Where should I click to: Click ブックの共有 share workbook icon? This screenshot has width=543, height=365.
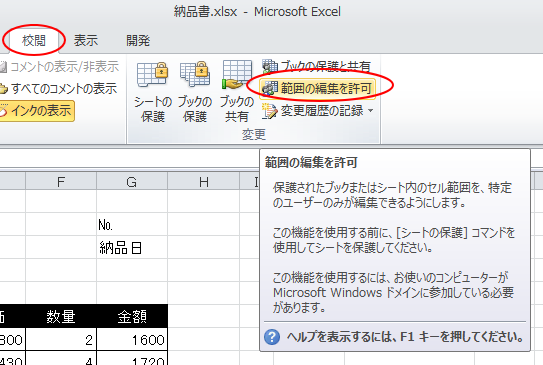tap(237, 92)
